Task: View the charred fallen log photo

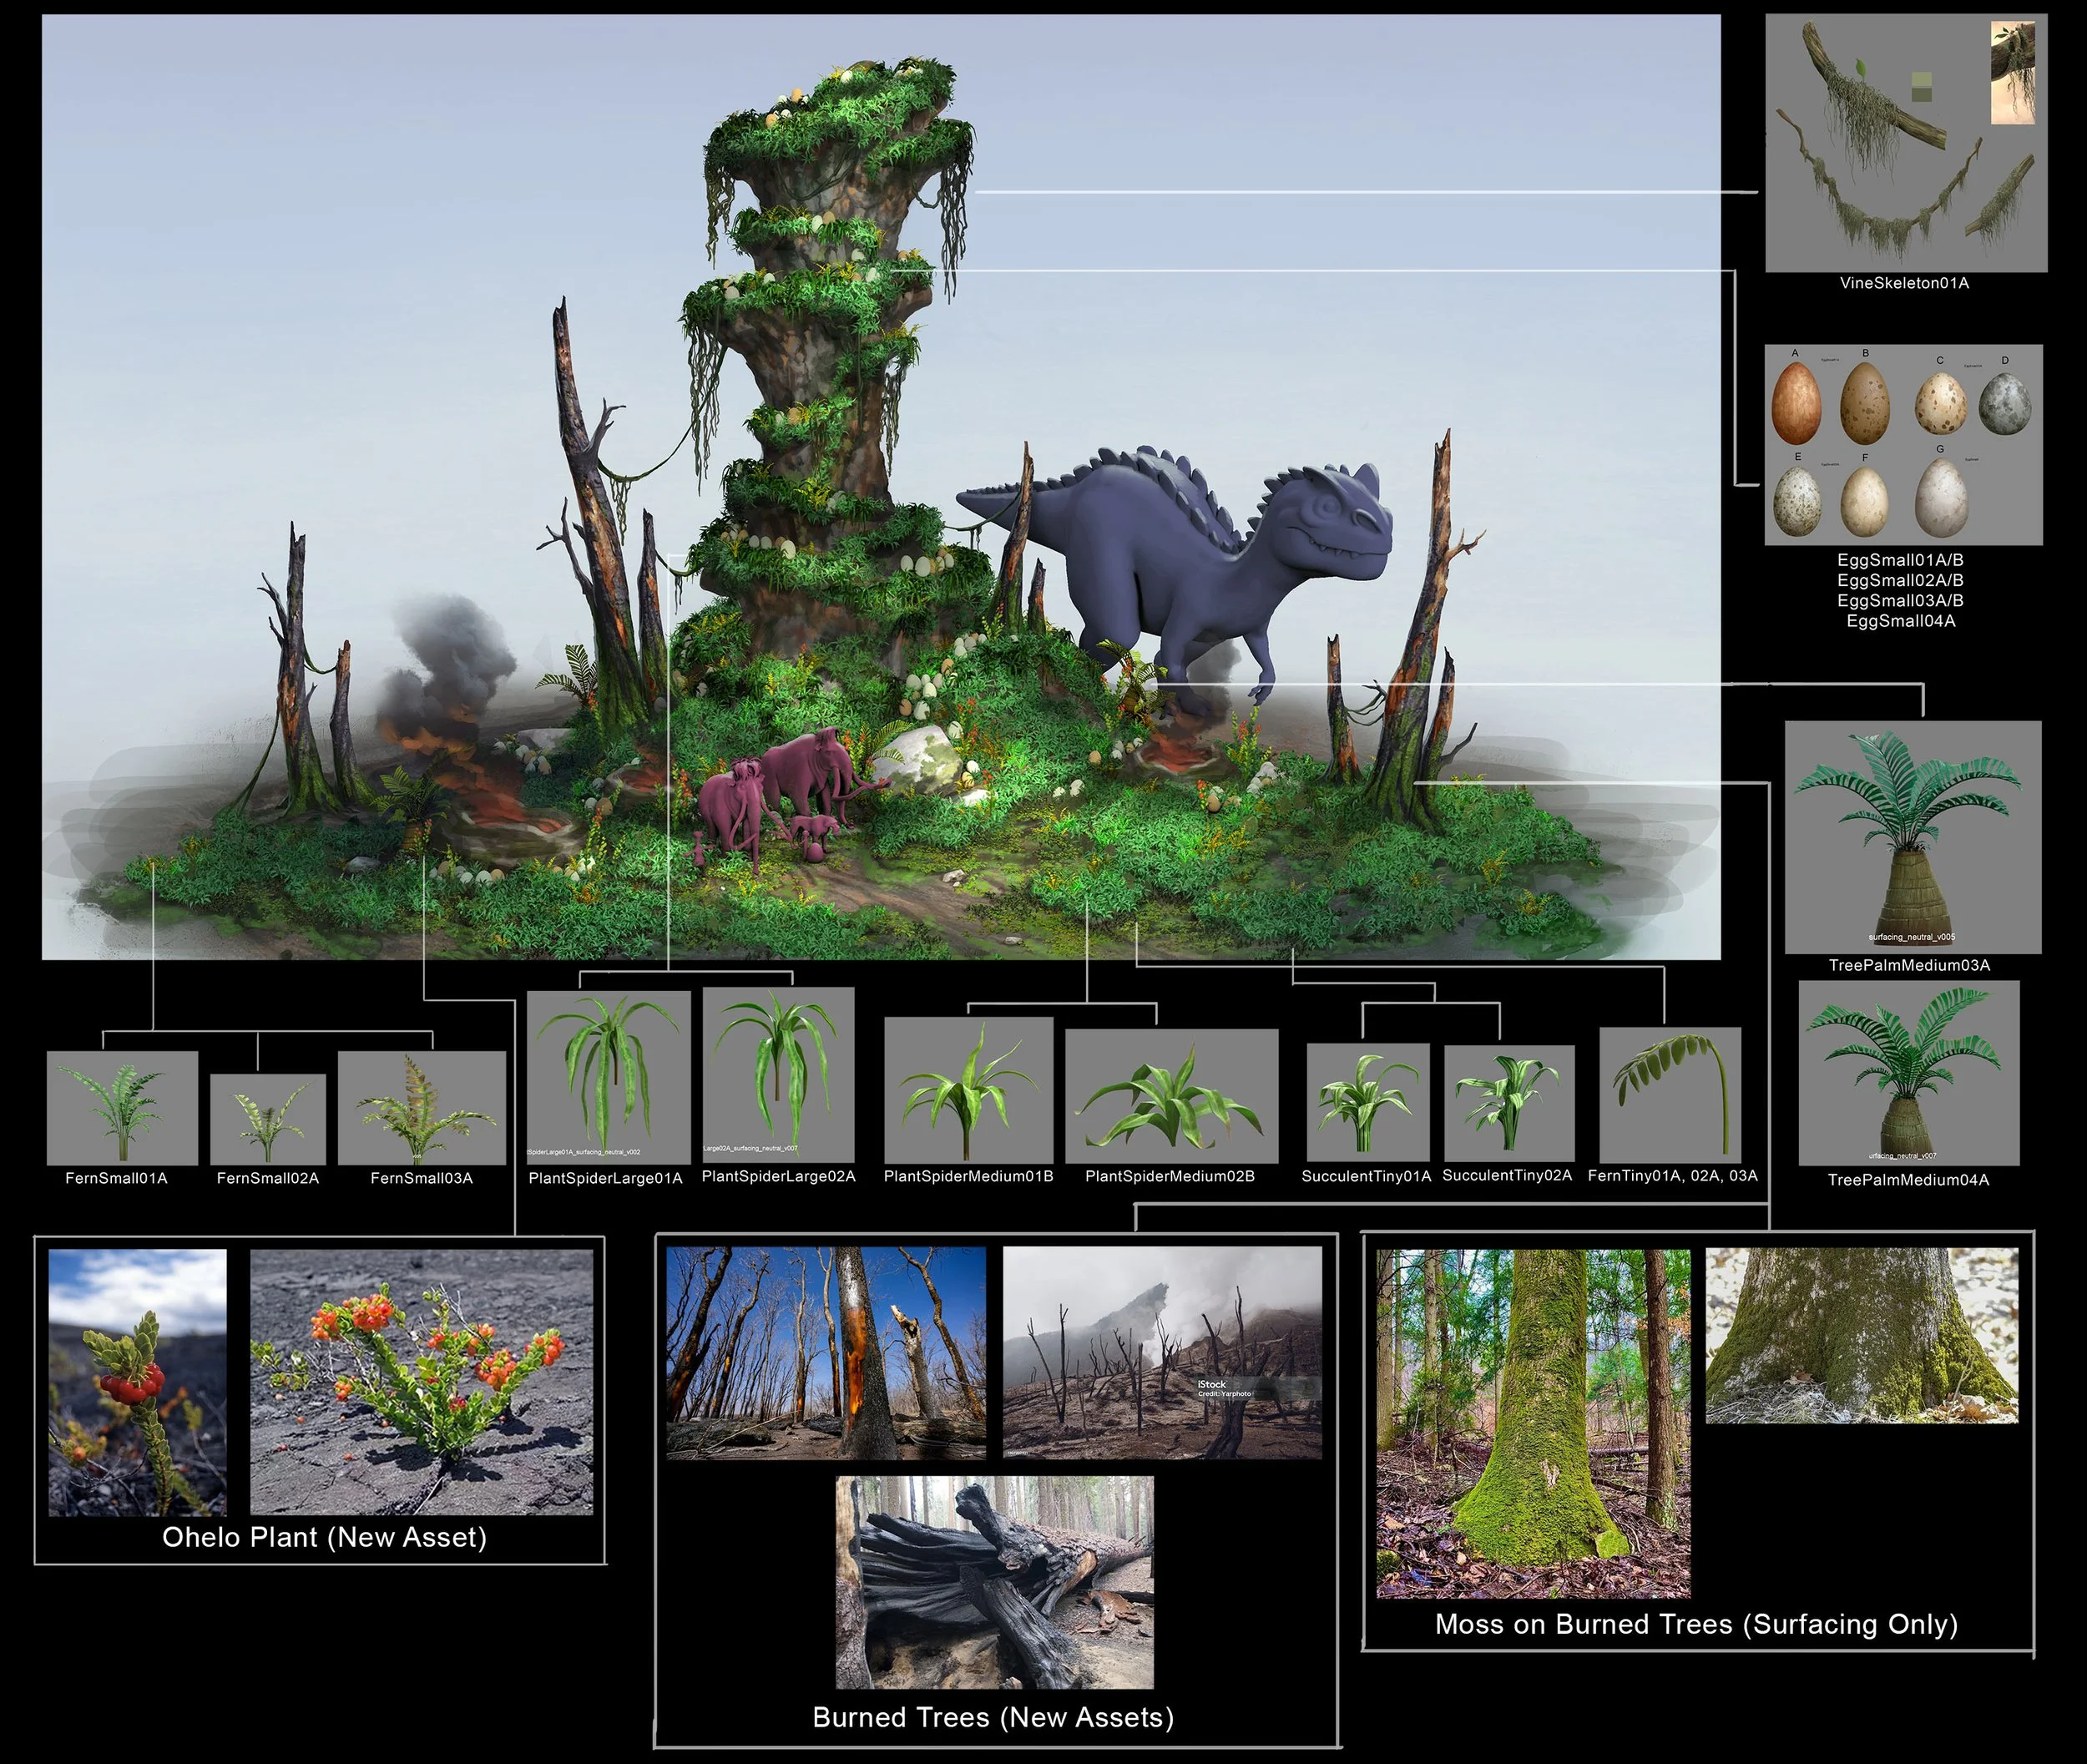Action: 995,1583
